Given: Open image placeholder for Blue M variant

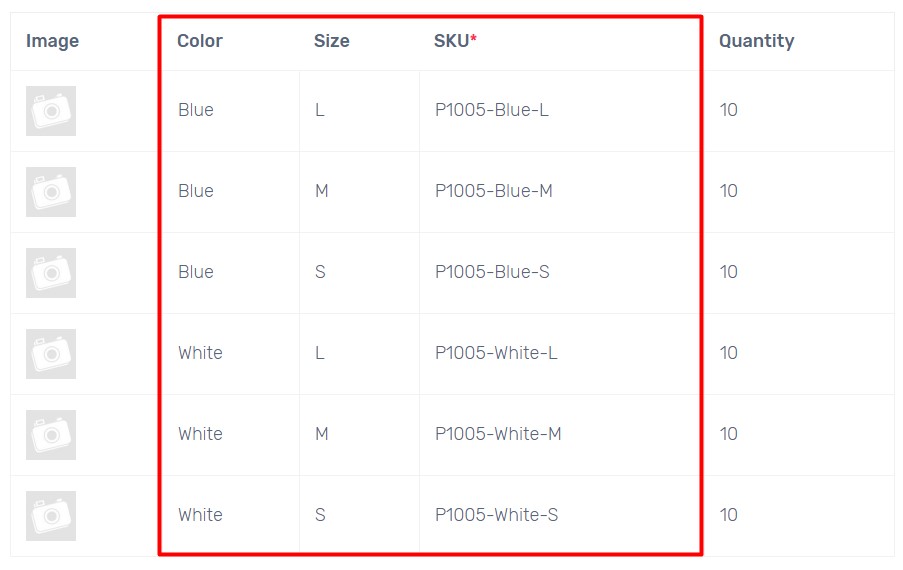Looking at the screenshot, I should click(51, 192).
